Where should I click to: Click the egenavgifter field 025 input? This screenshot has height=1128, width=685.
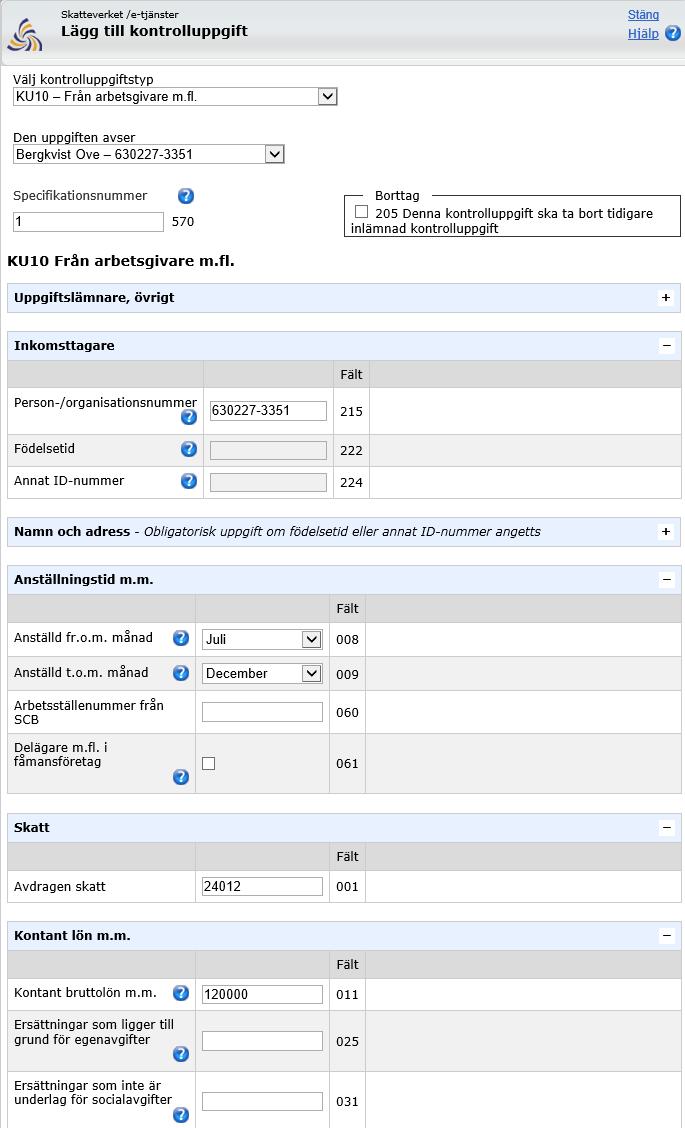262,1041
